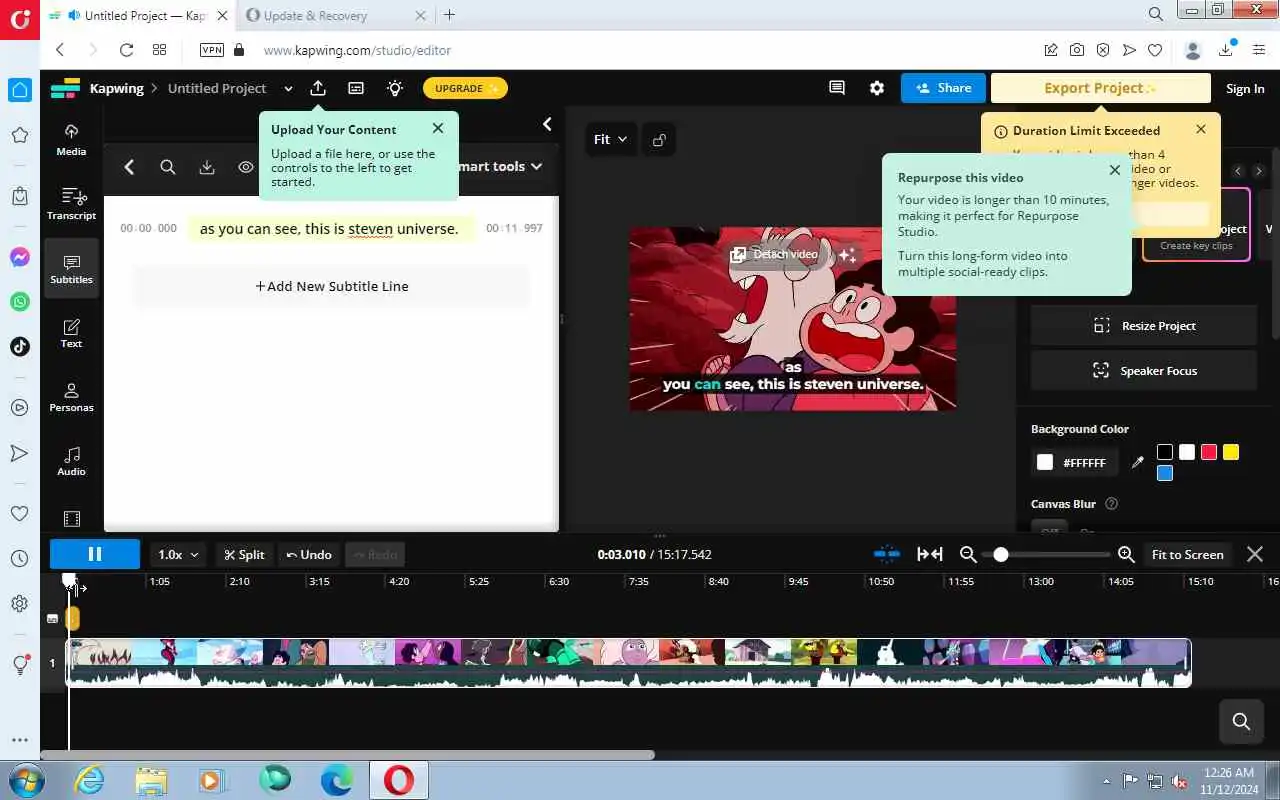This screenshot has height=800, width=1280.
Task: Open the Media panel
Action: pyautogui.click(x=71, y=140)
